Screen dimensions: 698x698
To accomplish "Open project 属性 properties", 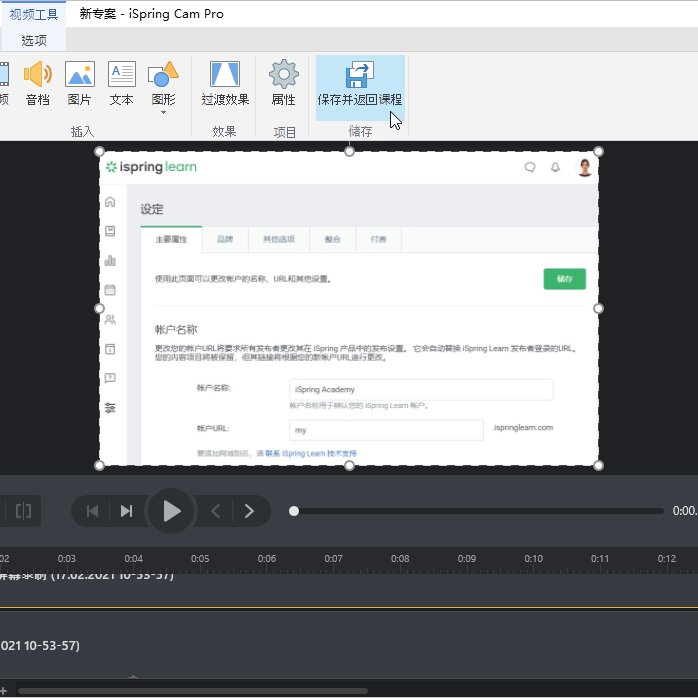I will pyautogui.click(x=284, y=83).
